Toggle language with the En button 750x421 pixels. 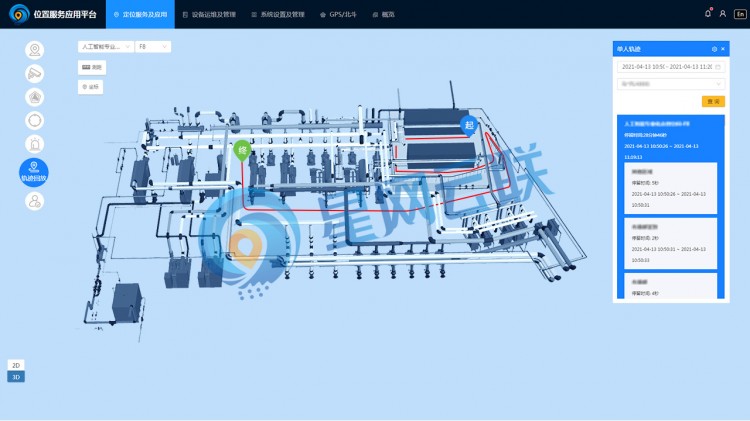pyautogui.click(x=738, y=14)
